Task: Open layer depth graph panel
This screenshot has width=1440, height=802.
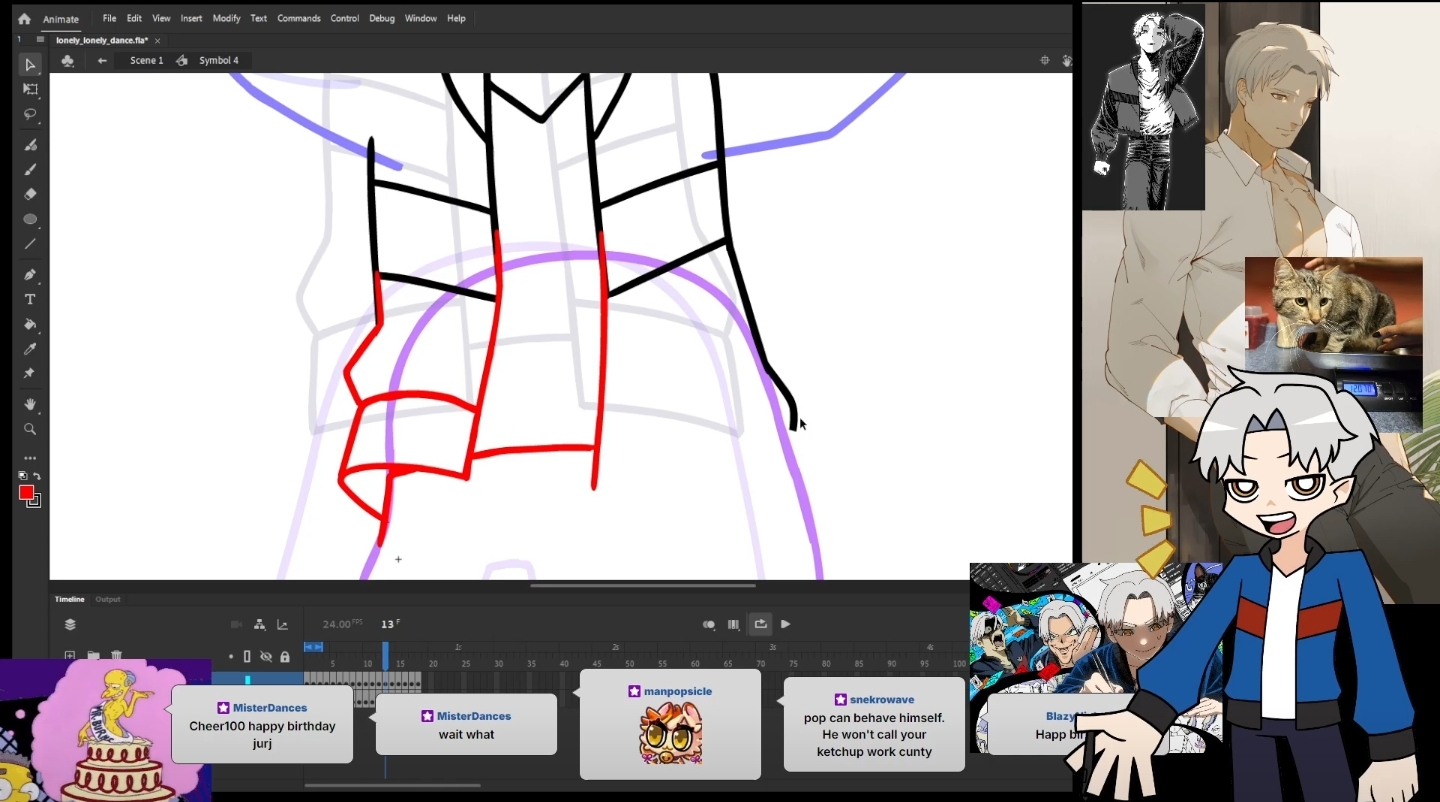Action: (282, 624)
